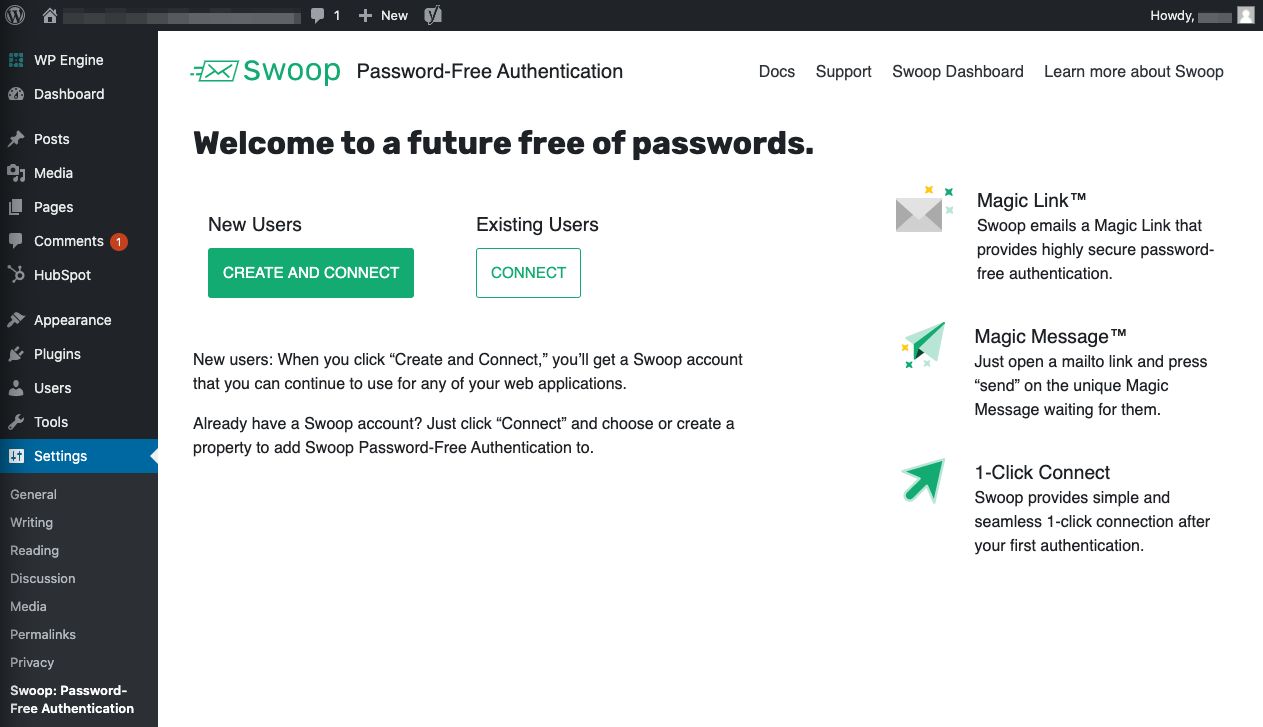Click the Plugins plug icon

point(16,354)
